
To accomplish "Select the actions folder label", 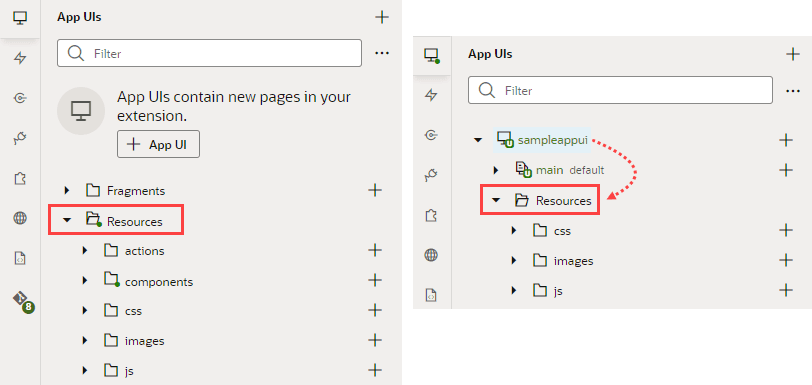I will coord(144,251).
